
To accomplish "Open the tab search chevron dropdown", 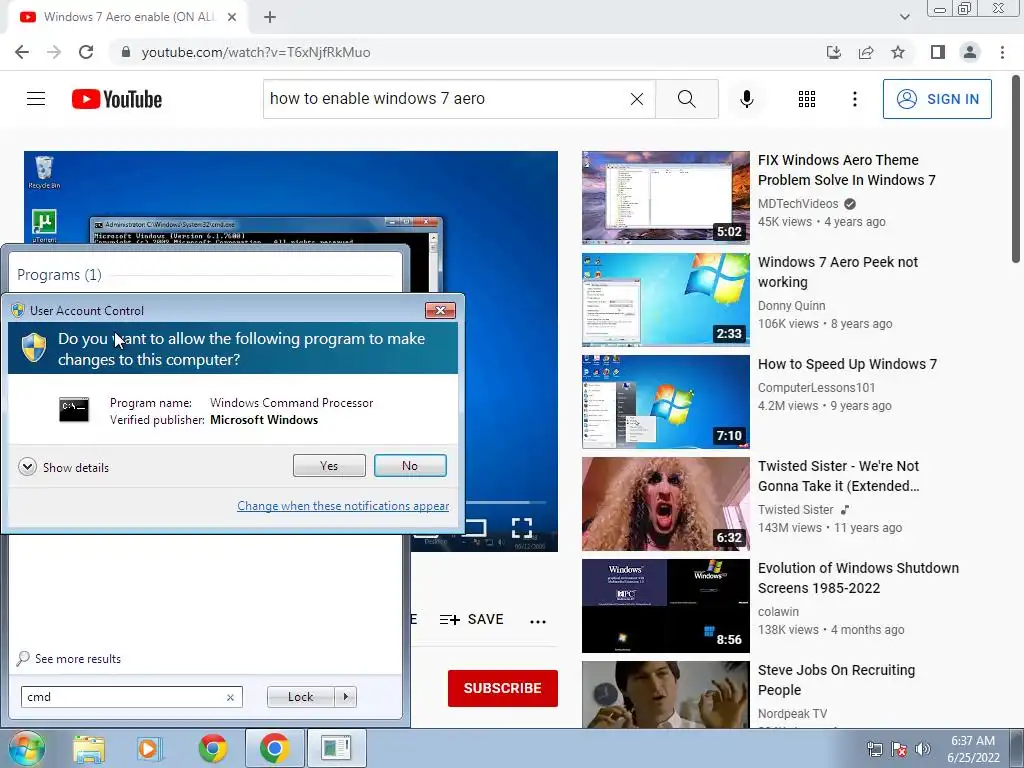I will click(x=904, y=17).
